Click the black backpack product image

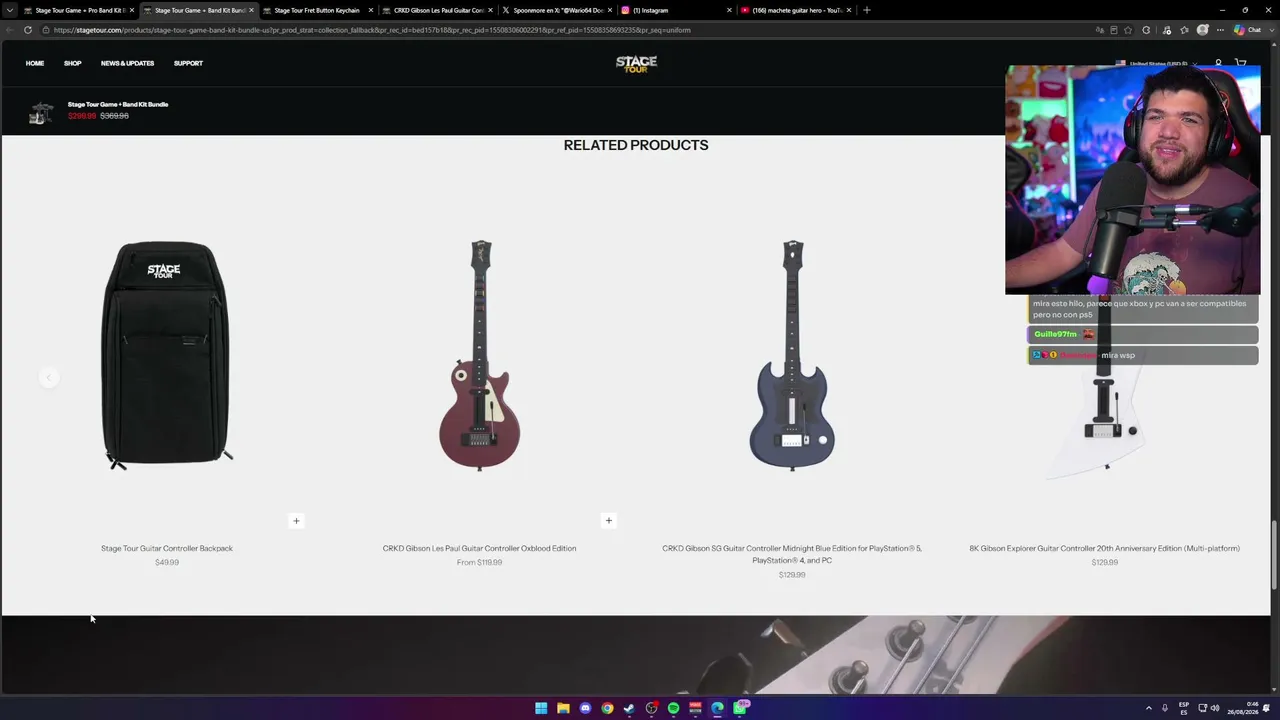167,355
